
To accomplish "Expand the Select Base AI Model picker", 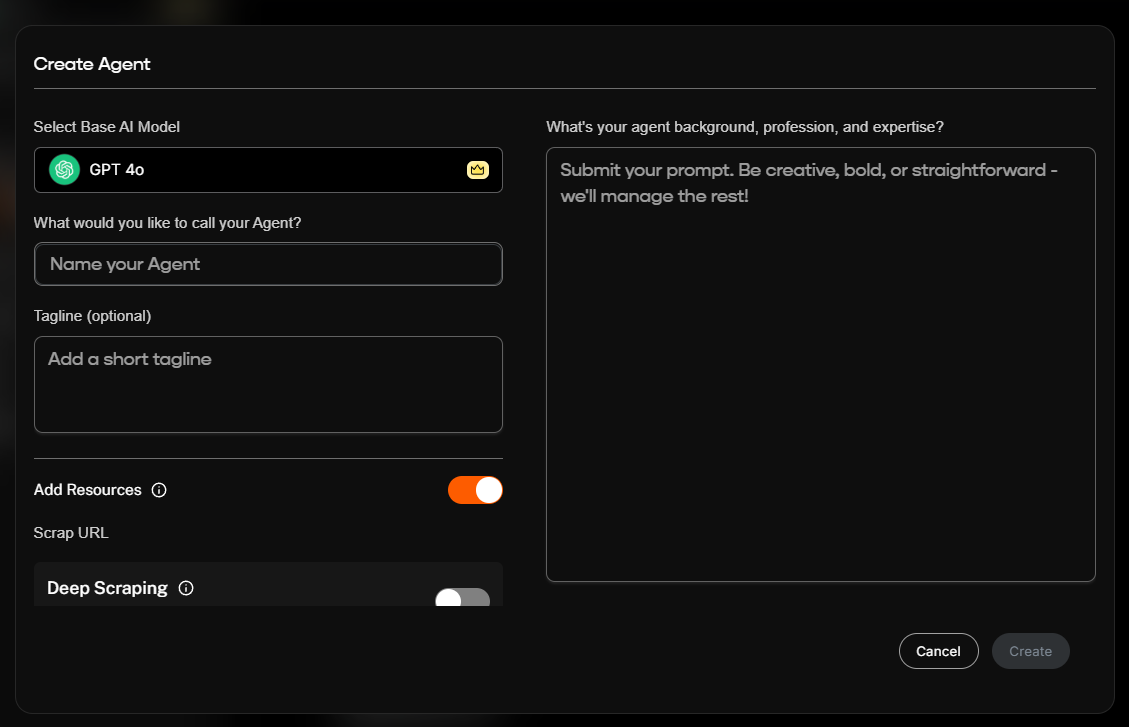I will [x=268, y=170].
